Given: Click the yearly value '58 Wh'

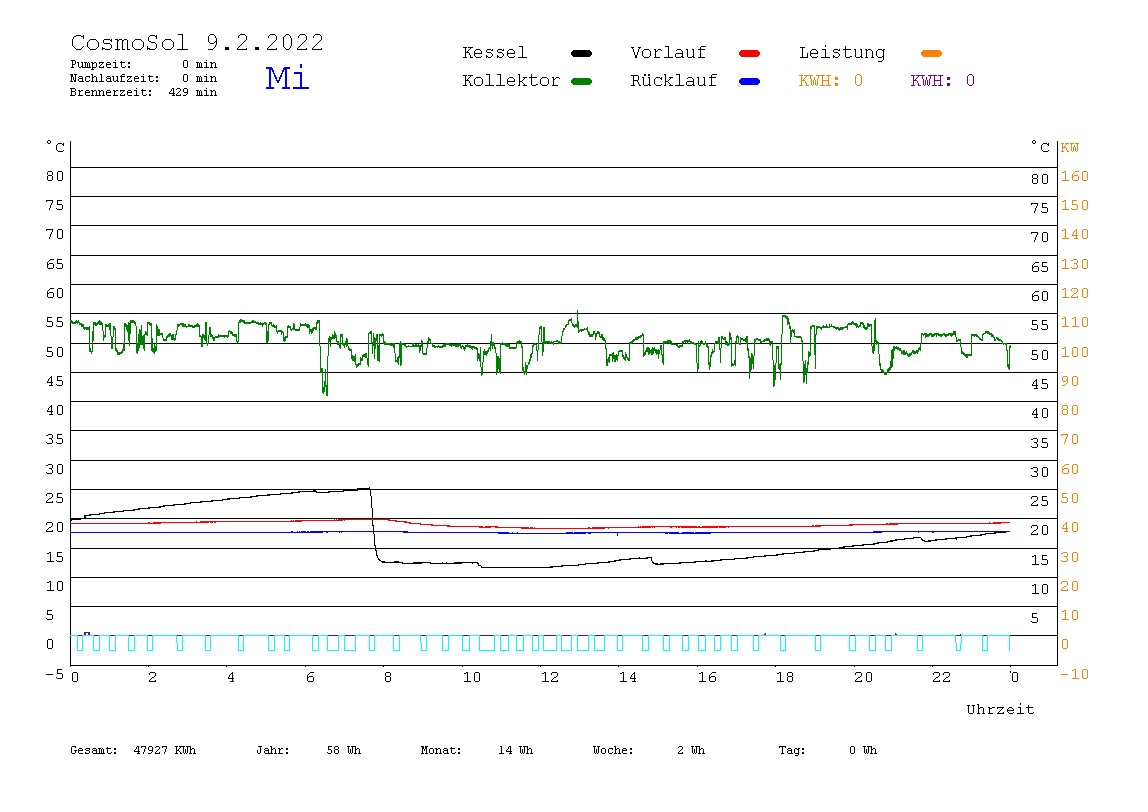Looking at the screenshot, I should point(343,750).
